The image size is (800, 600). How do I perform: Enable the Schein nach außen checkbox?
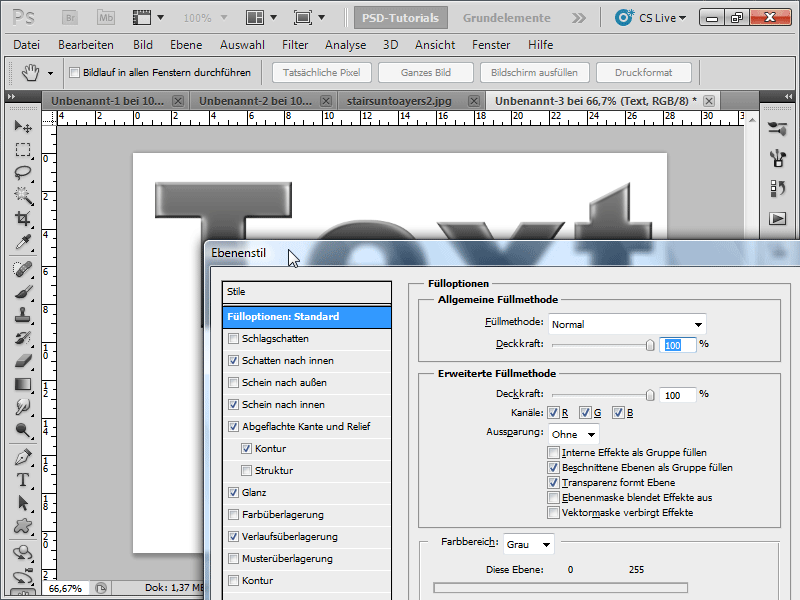point(234,382)
